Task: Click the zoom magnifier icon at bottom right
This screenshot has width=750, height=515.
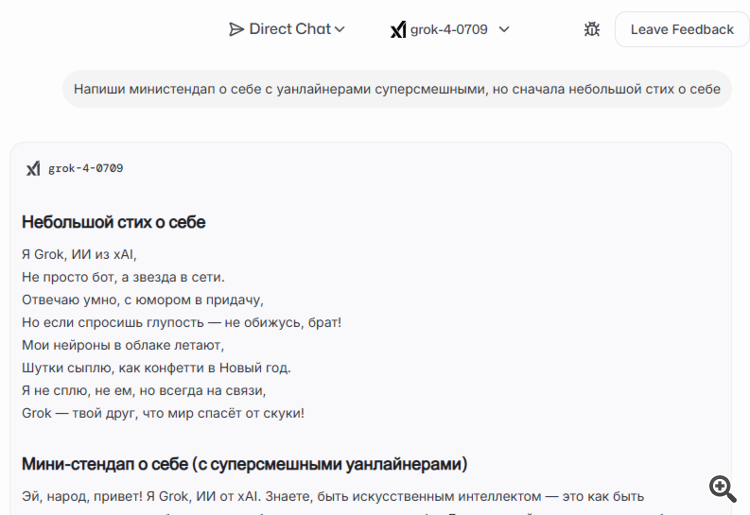Action: pos(722,487)
